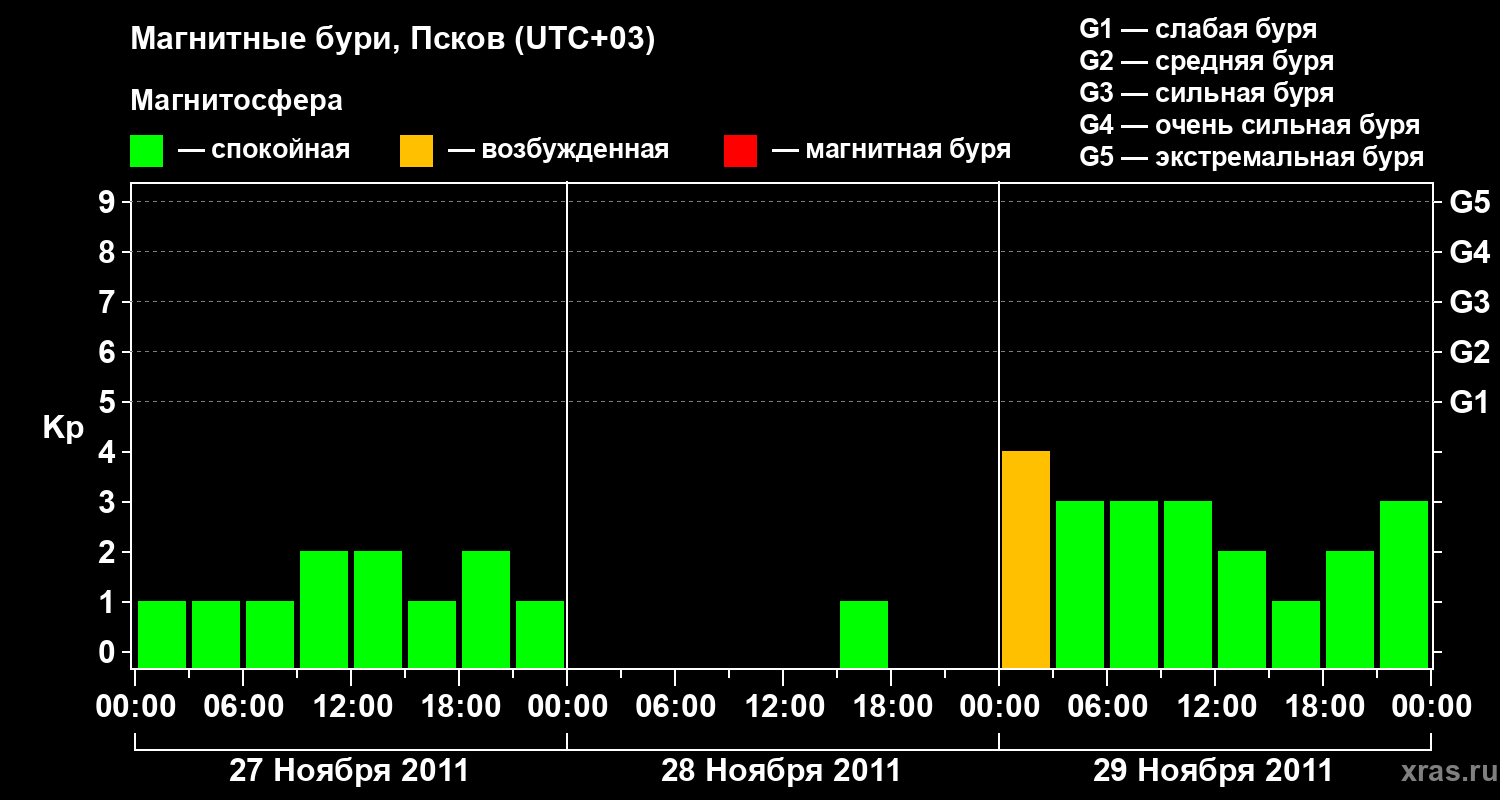Click the 12:00–15:00 bar on 27 Ноября

(378, 609)
